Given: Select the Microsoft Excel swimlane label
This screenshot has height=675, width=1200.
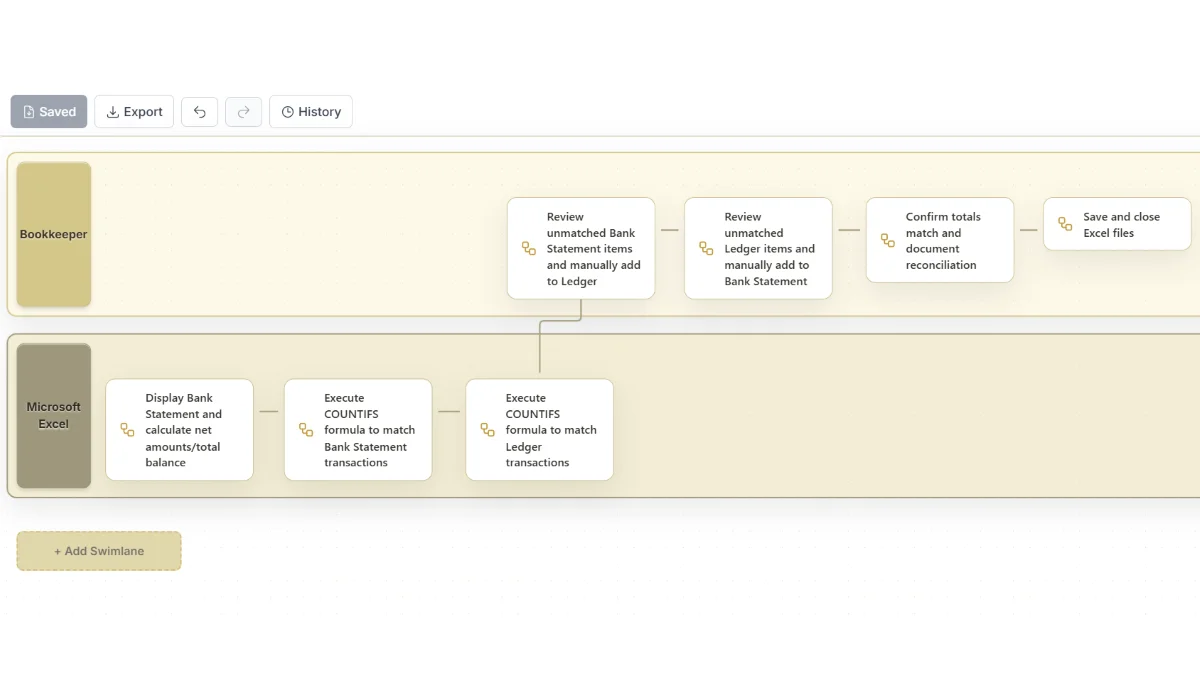Looking at the screenshot, I should [53, 415].
